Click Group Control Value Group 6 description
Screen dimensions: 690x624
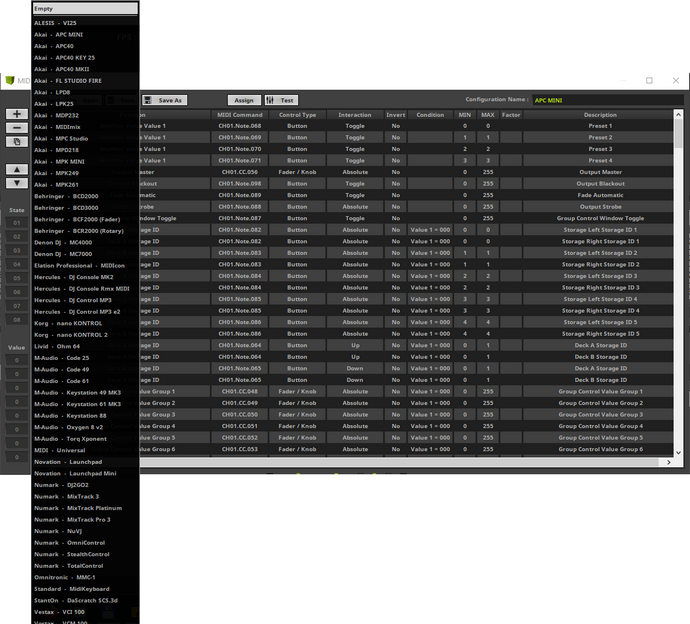pyautogui.click(x=600, y=449)
